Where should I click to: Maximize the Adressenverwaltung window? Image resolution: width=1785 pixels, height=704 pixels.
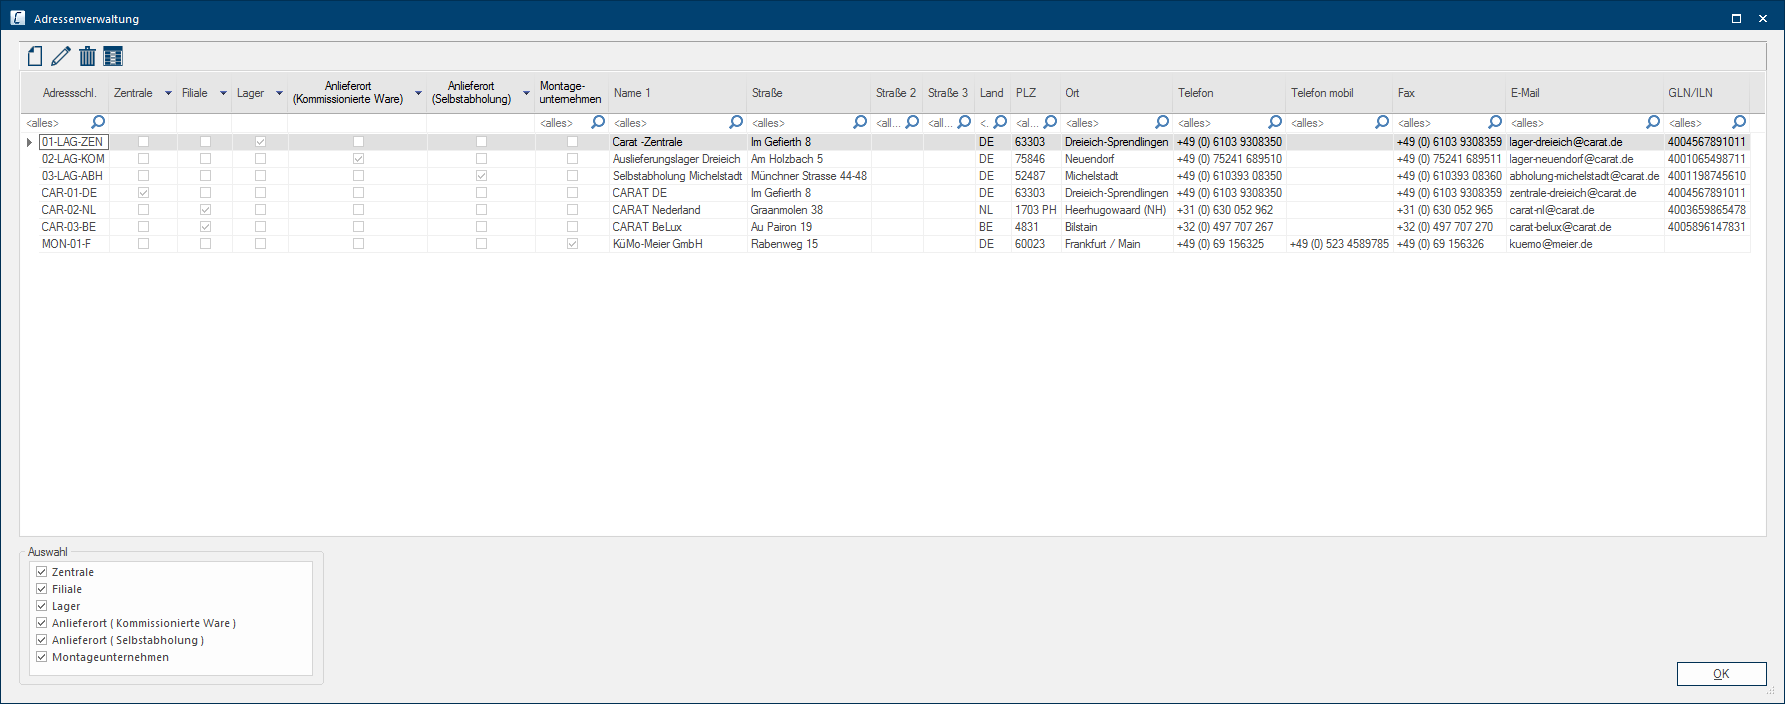pyautogui.click(x=1736, y=18)
